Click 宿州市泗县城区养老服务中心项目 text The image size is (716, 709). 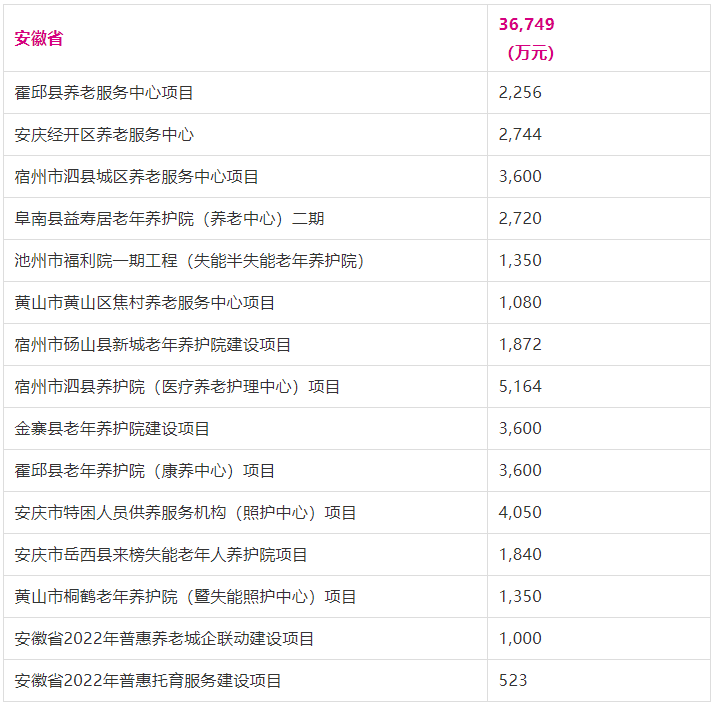[x=137, y=176]
